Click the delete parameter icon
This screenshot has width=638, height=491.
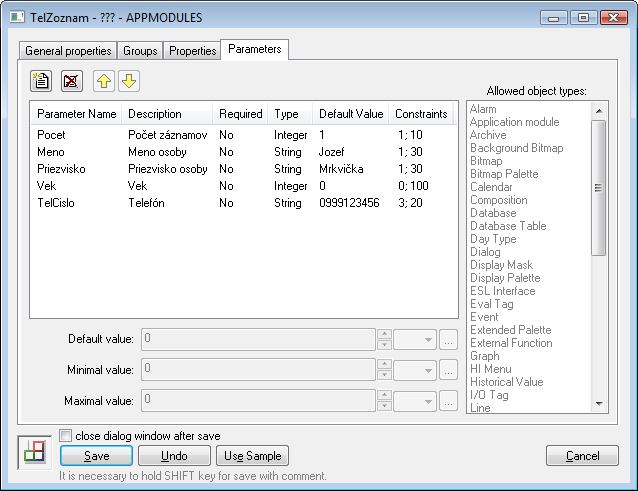click(70, 81)
